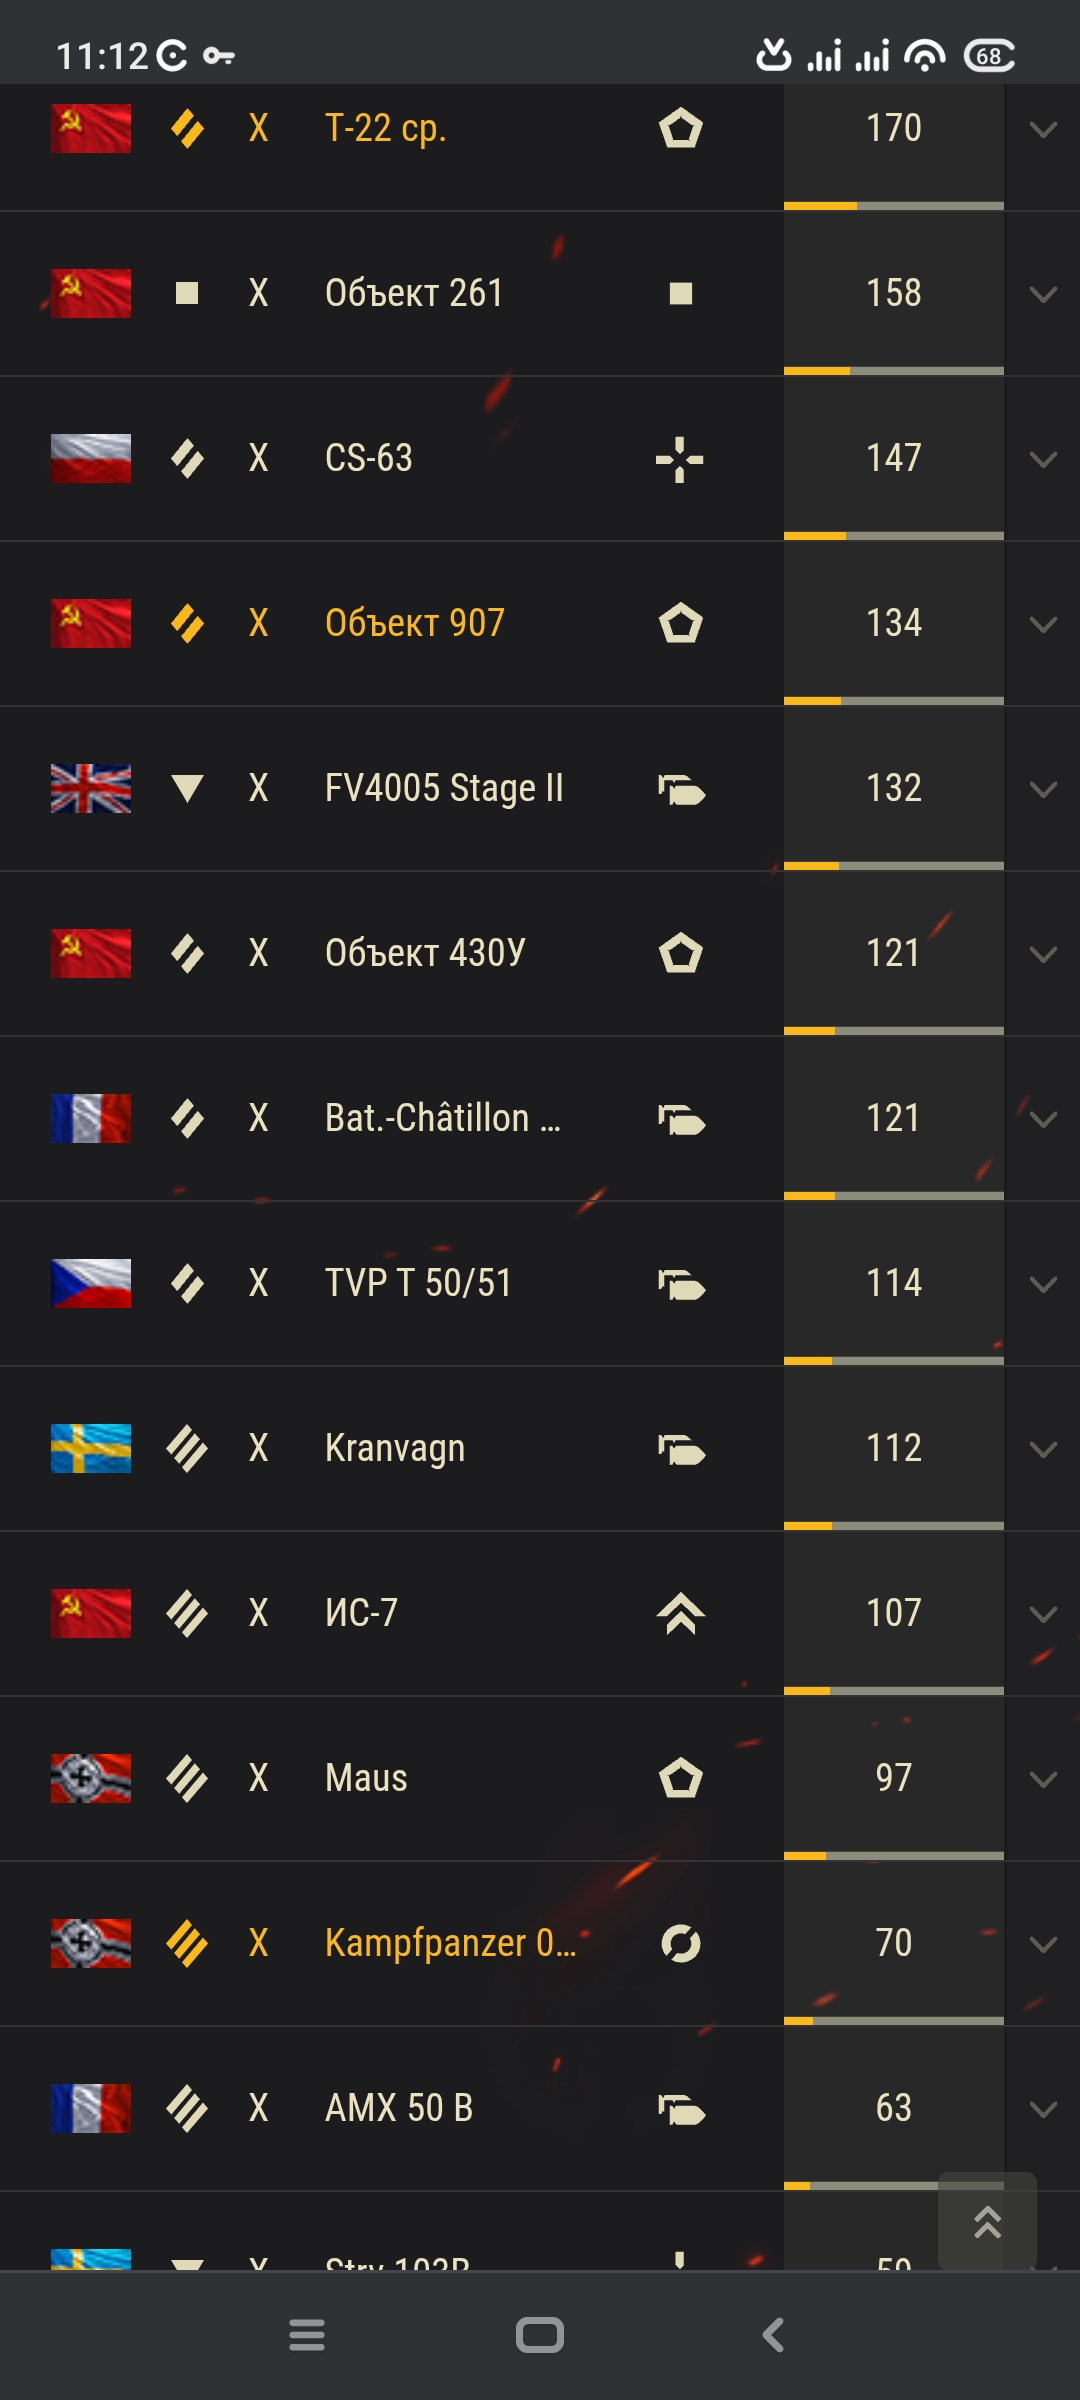Expand the Maus row chevron
This screenshot has height=2400, width=1080.
1043,1779
